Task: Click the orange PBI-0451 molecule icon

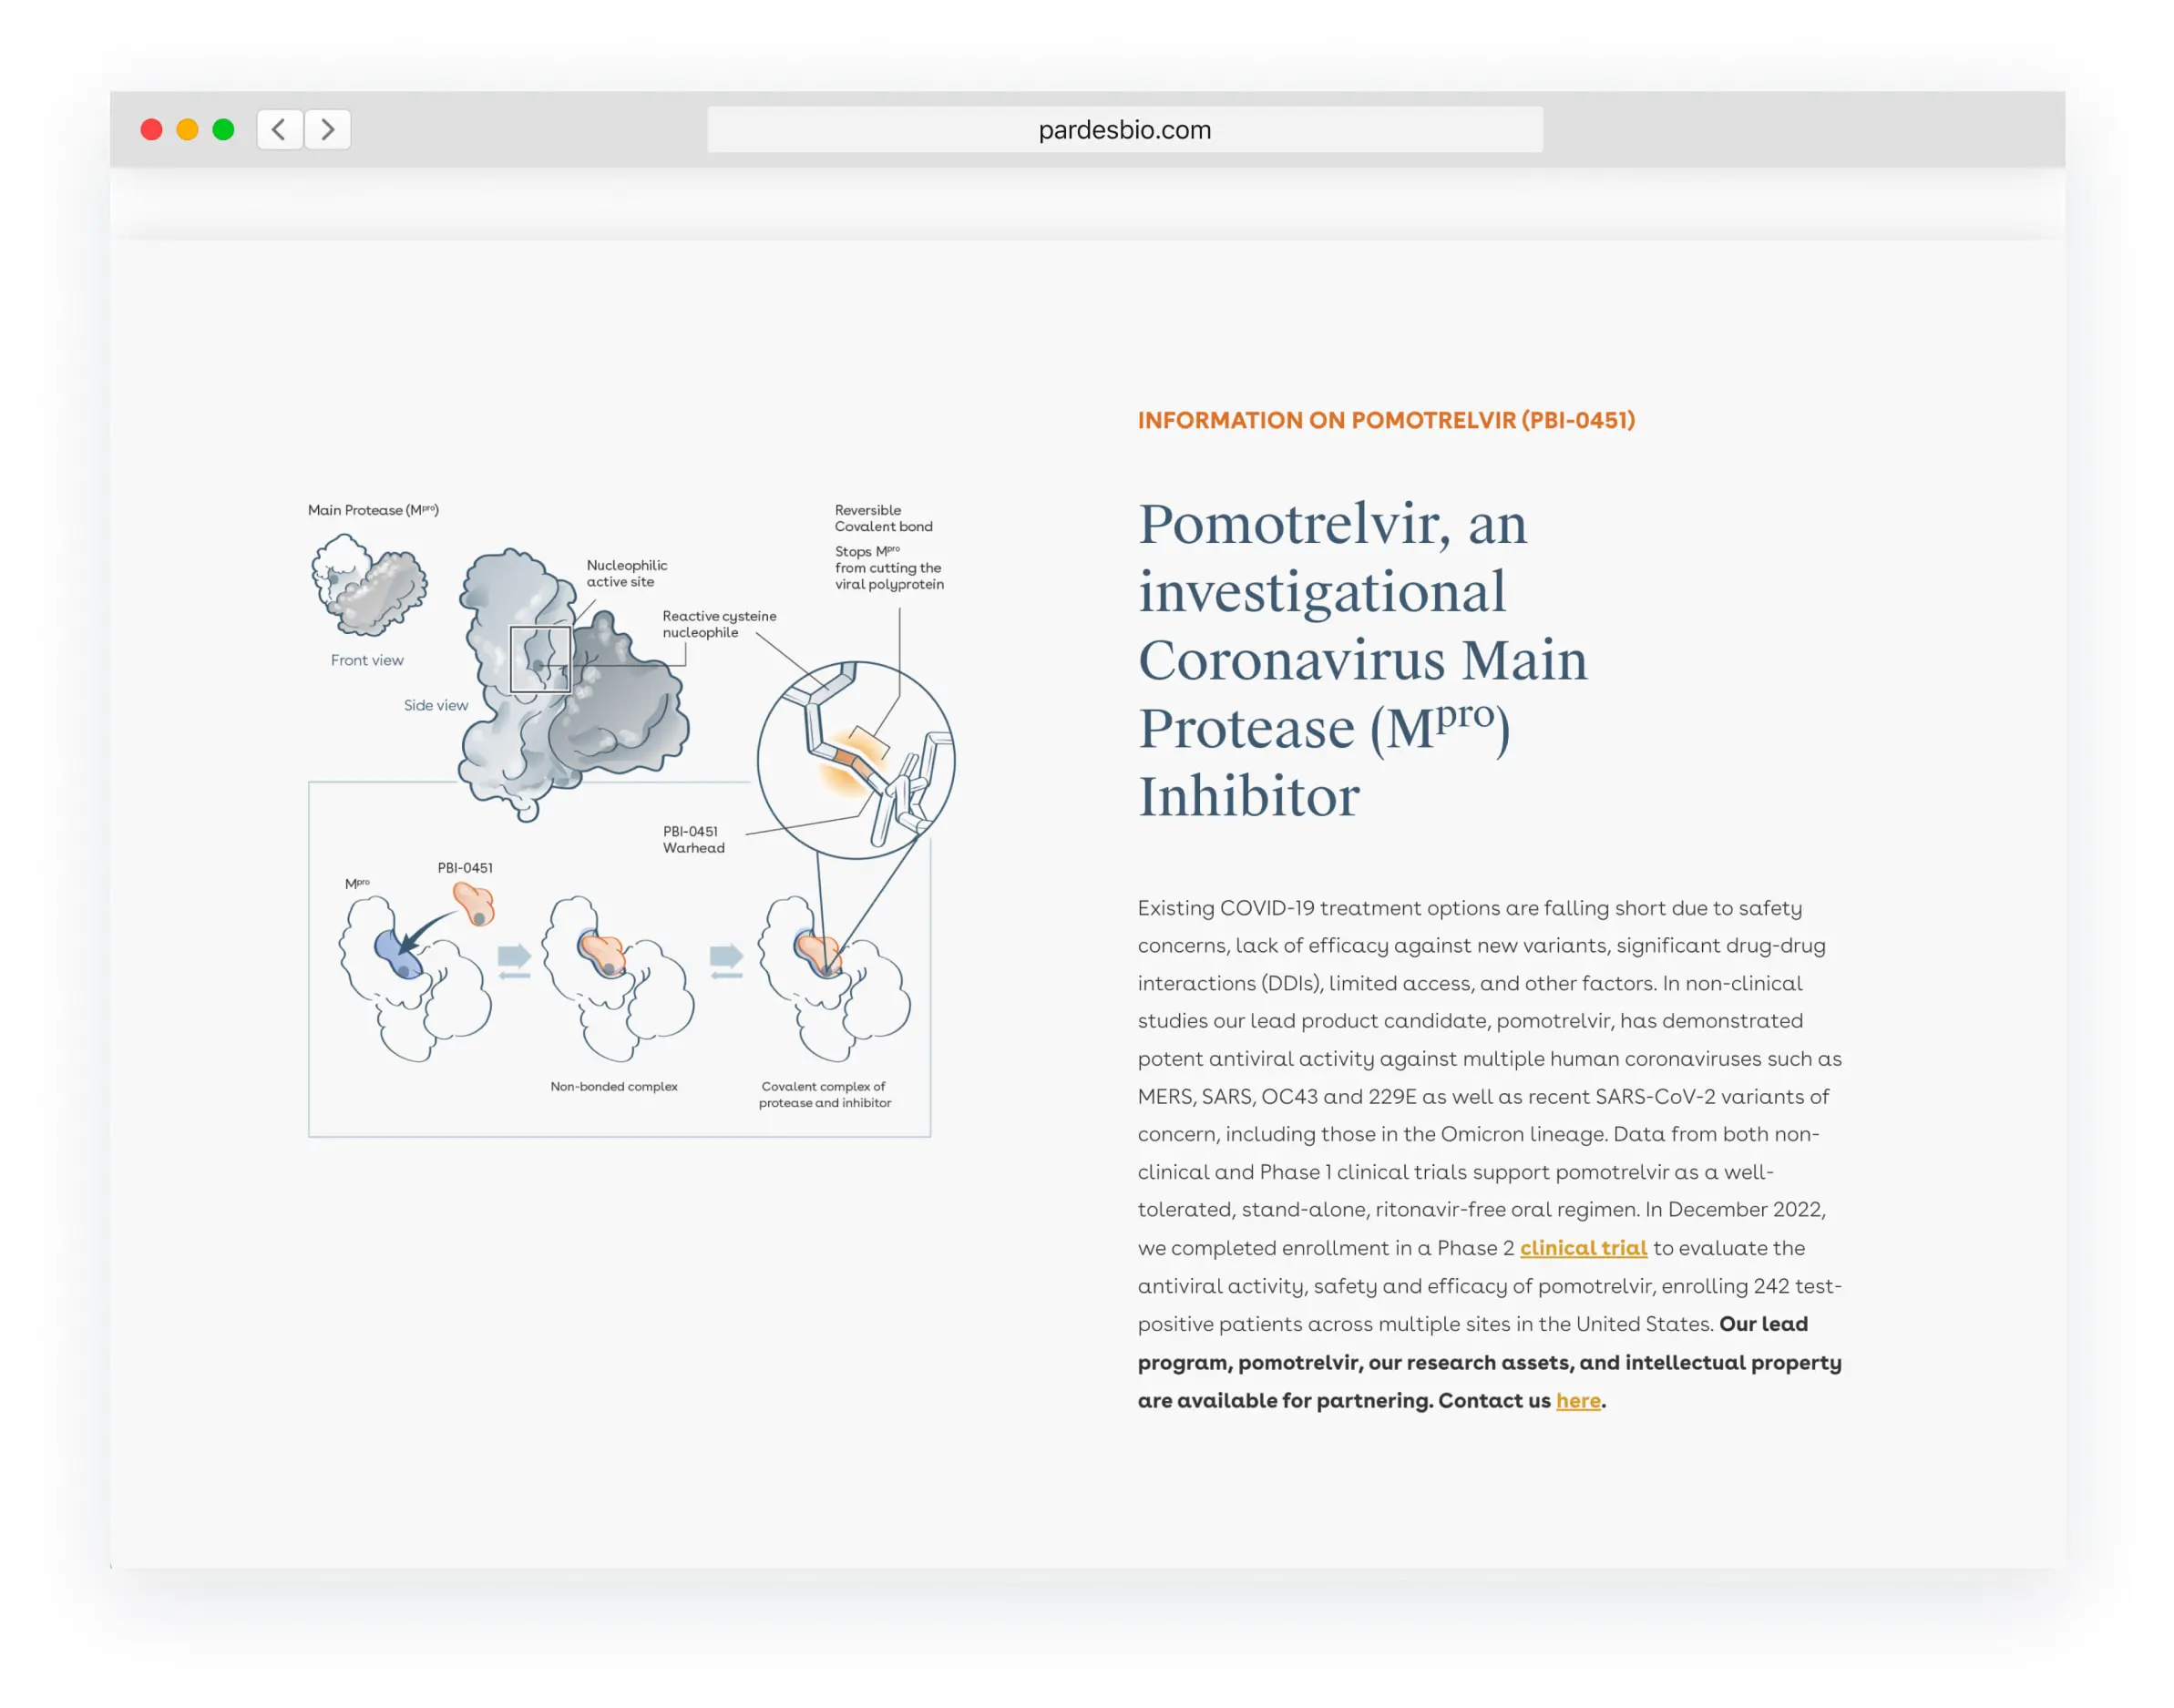Action: coord(474,903)
